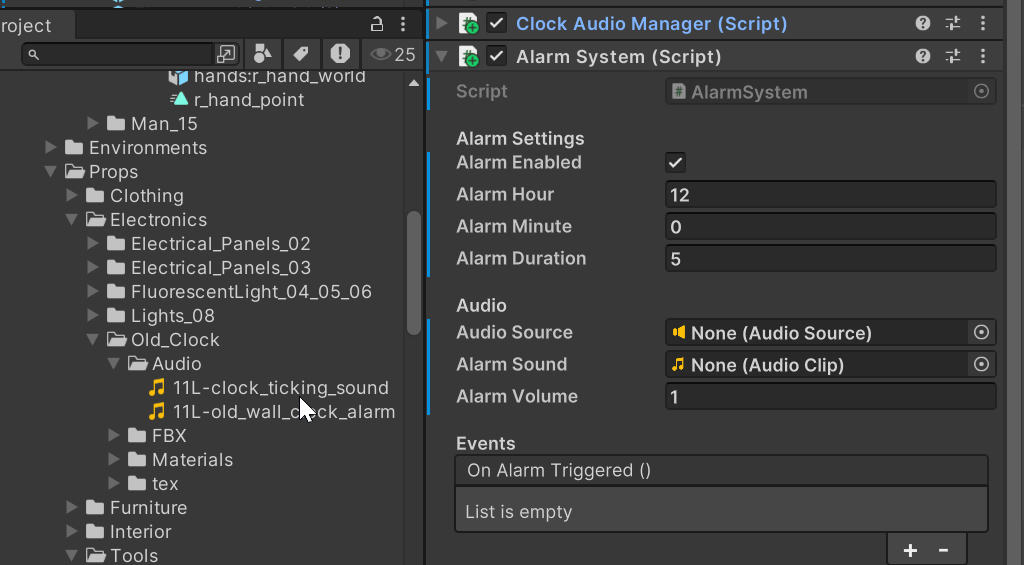Expand the Environments folder
Viewport: 1024px width, 565px height.
51,147
